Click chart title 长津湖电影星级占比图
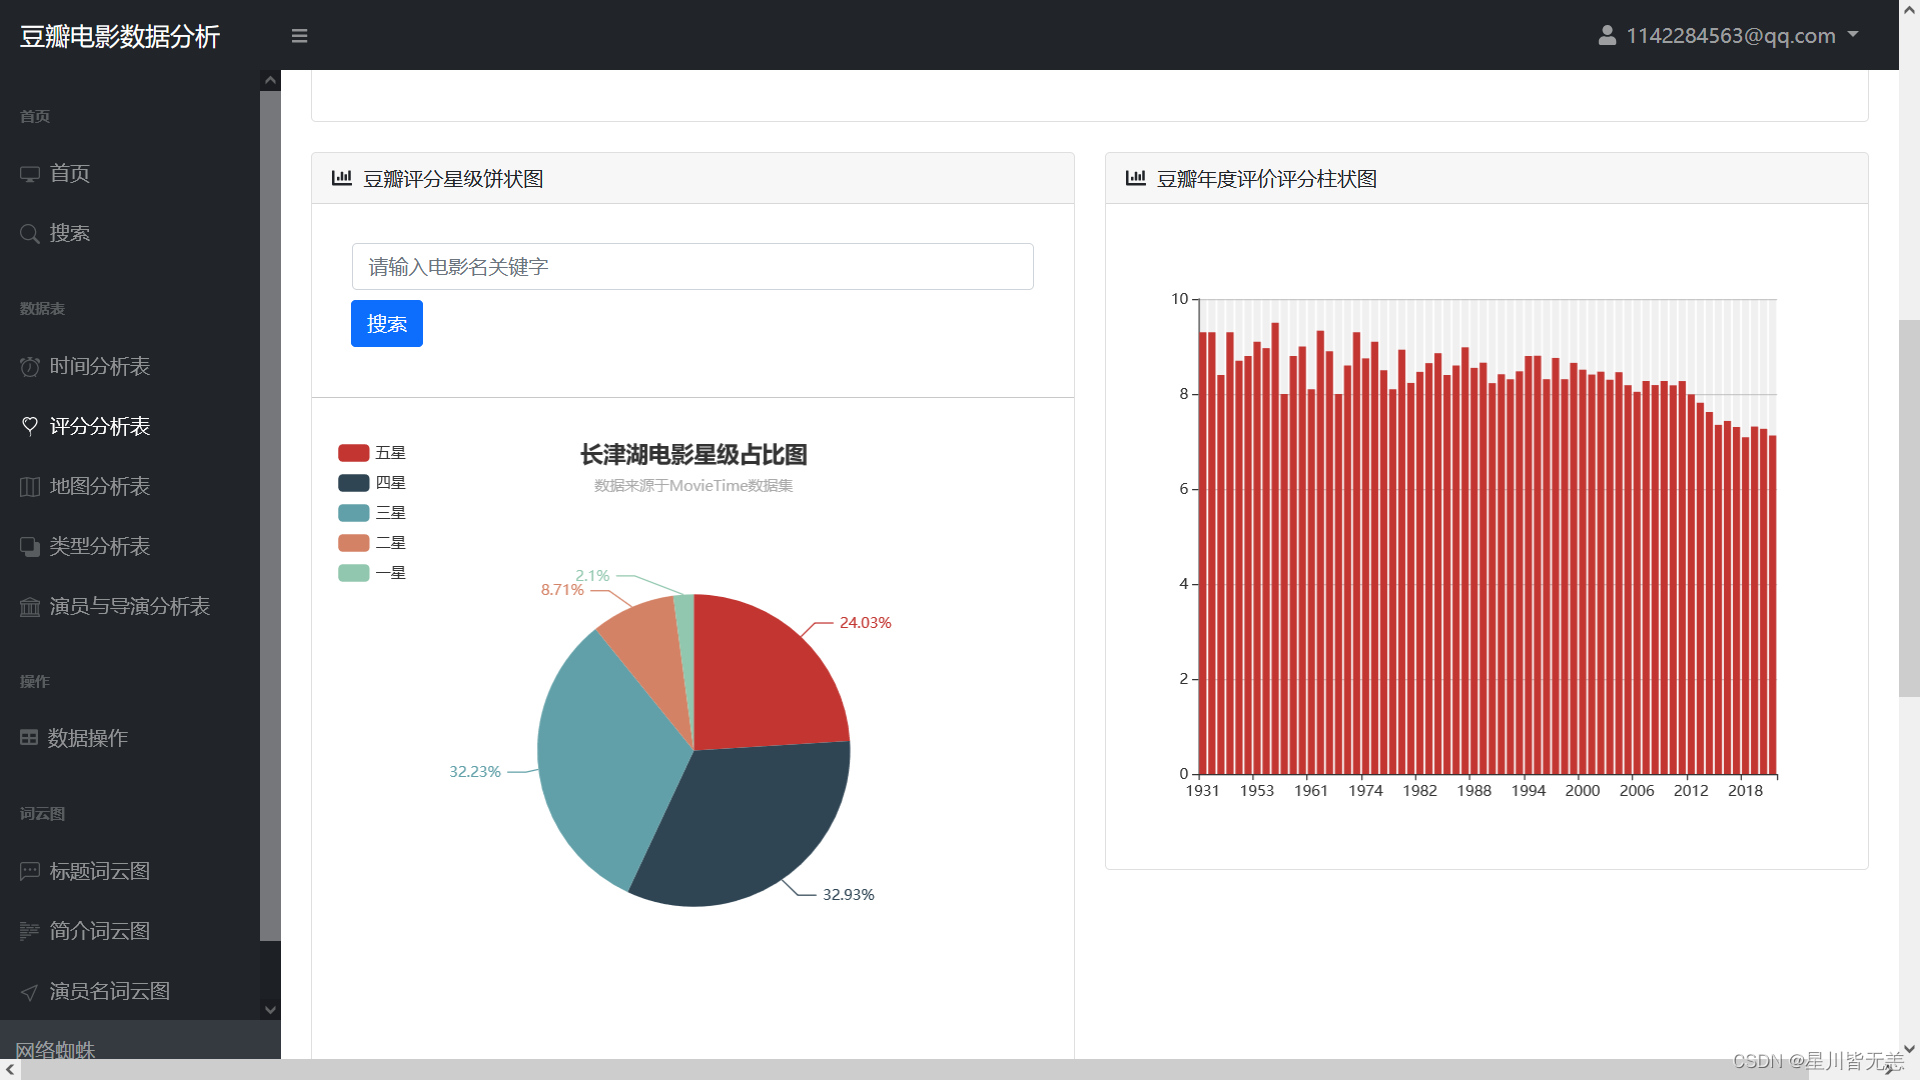Image resolution: width=1920 pixels, height=1080 pixels. click(693, 455)
